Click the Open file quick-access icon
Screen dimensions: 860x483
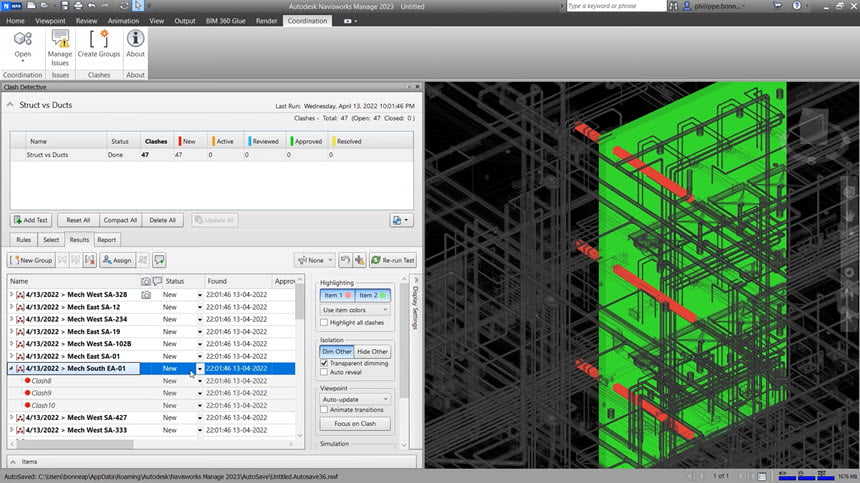[45, 6]
